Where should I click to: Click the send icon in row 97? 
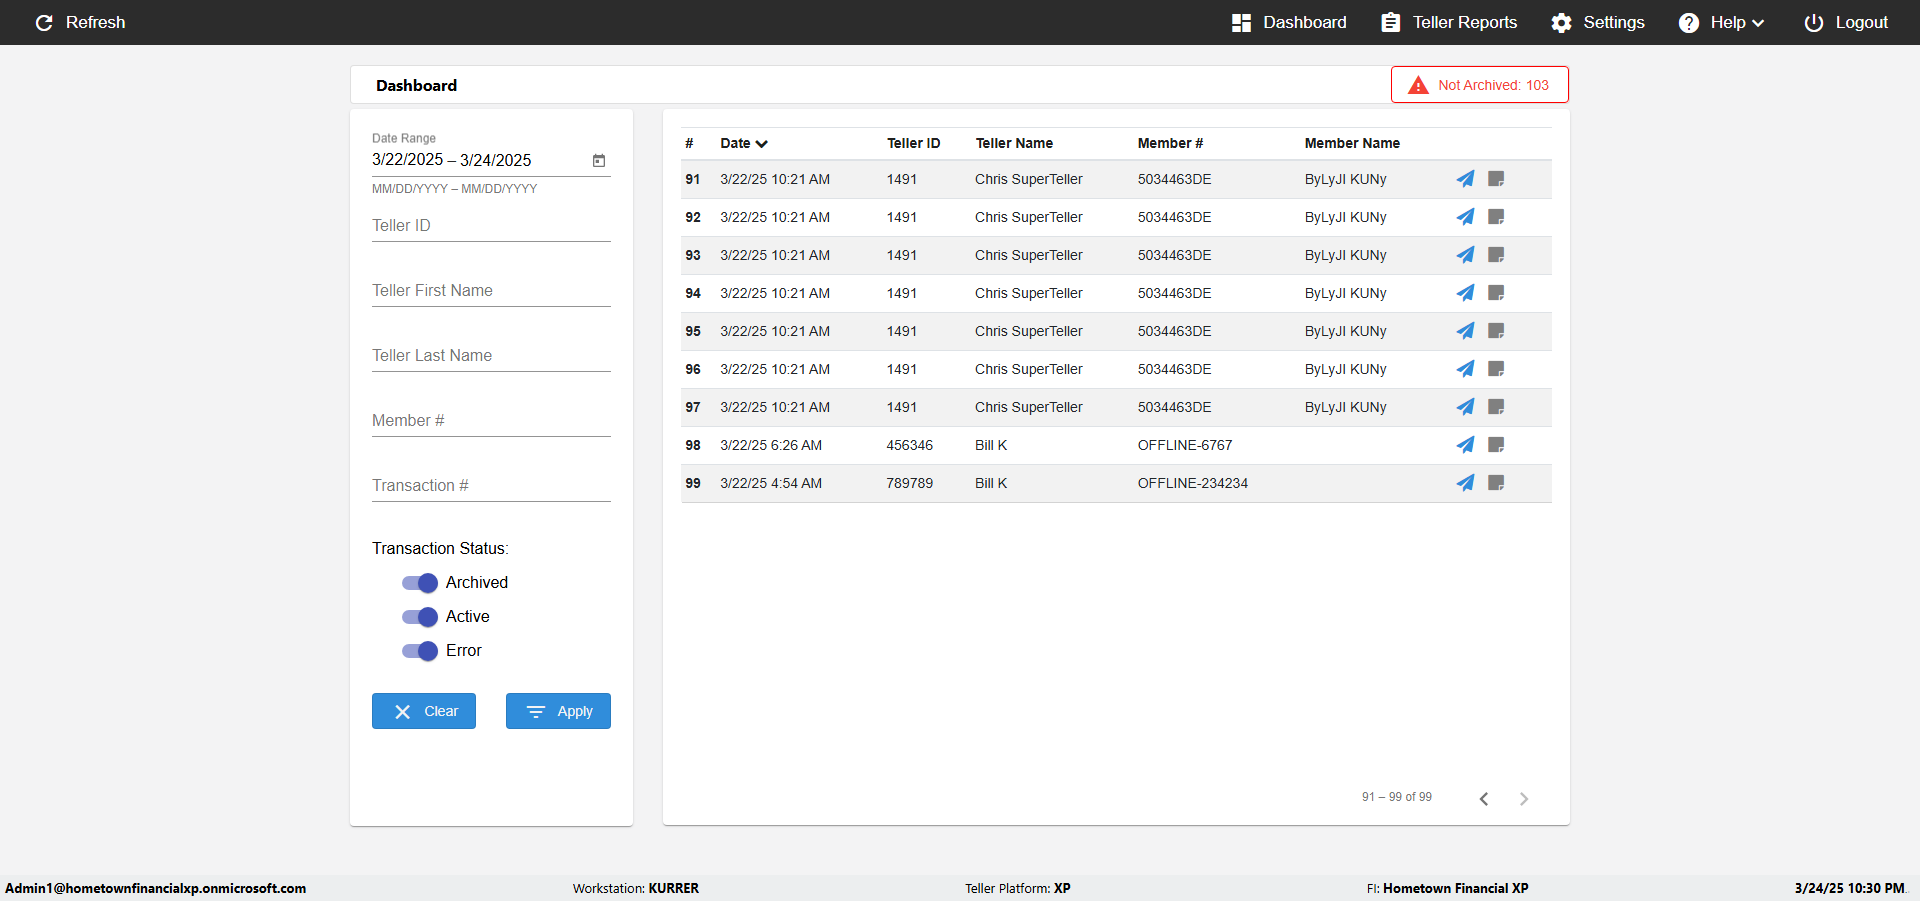click(x=1465, y=407)
